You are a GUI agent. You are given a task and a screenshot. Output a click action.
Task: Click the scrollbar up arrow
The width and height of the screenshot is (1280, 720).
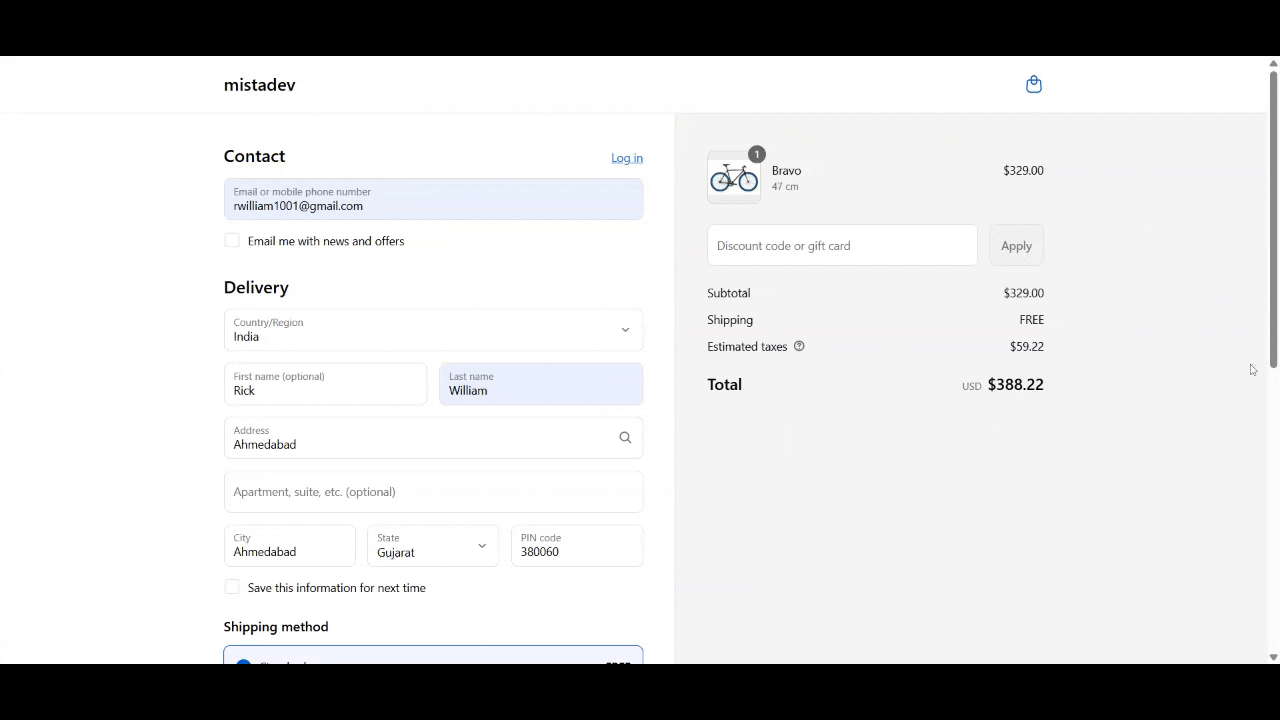1273,64
